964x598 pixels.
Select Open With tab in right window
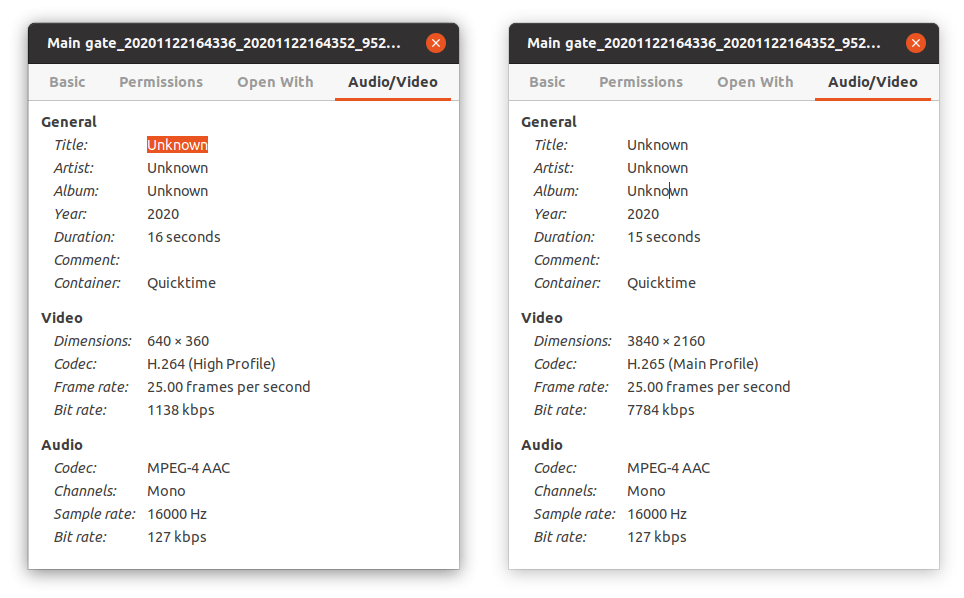755,82
